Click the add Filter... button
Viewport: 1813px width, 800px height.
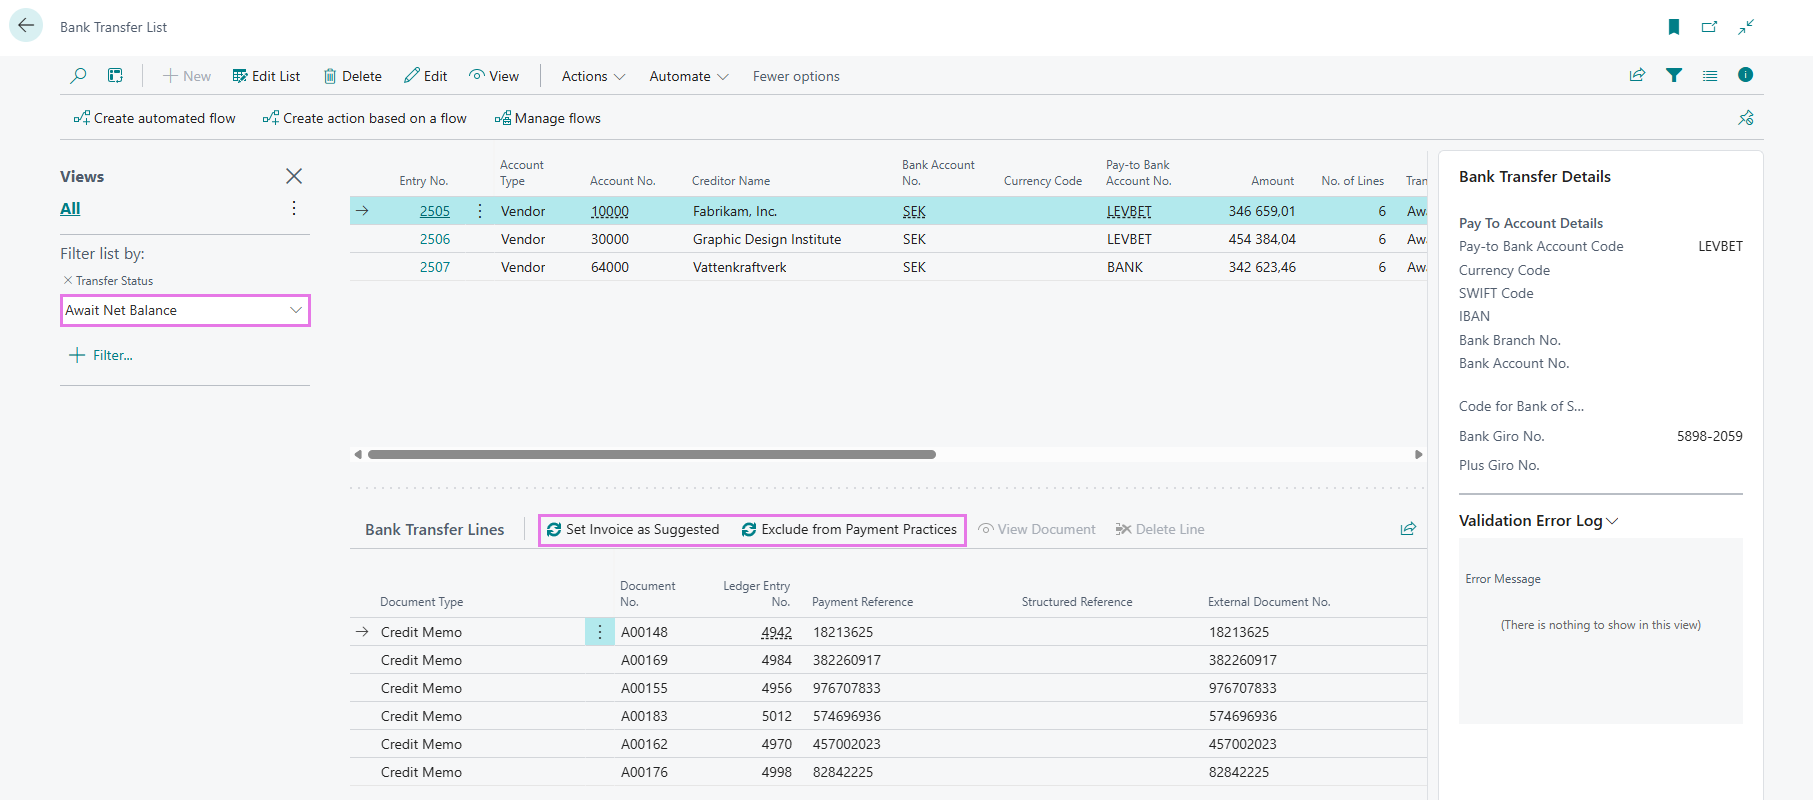[x=101, y=355]
